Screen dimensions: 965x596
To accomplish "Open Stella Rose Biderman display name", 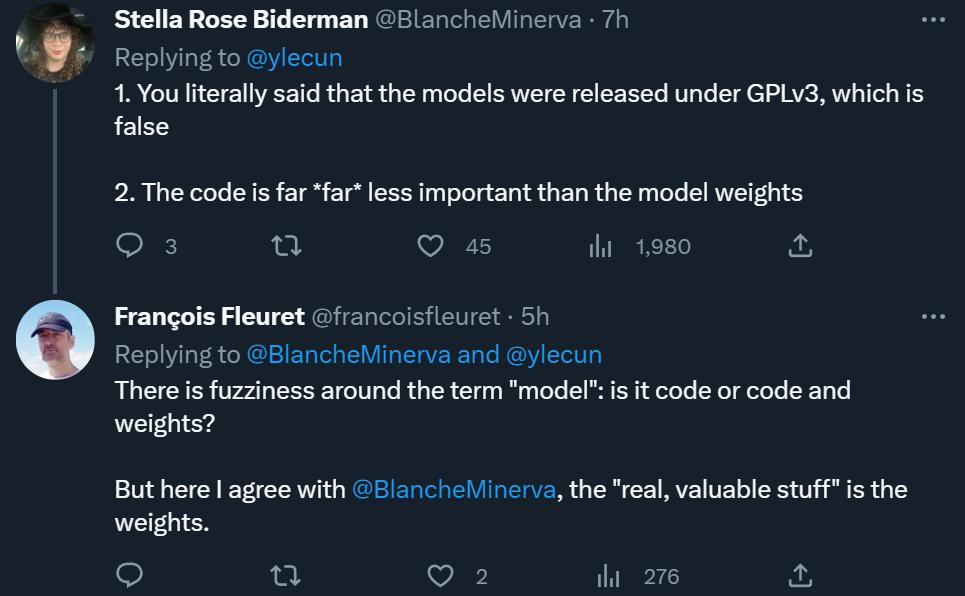I will coord(241,20).
